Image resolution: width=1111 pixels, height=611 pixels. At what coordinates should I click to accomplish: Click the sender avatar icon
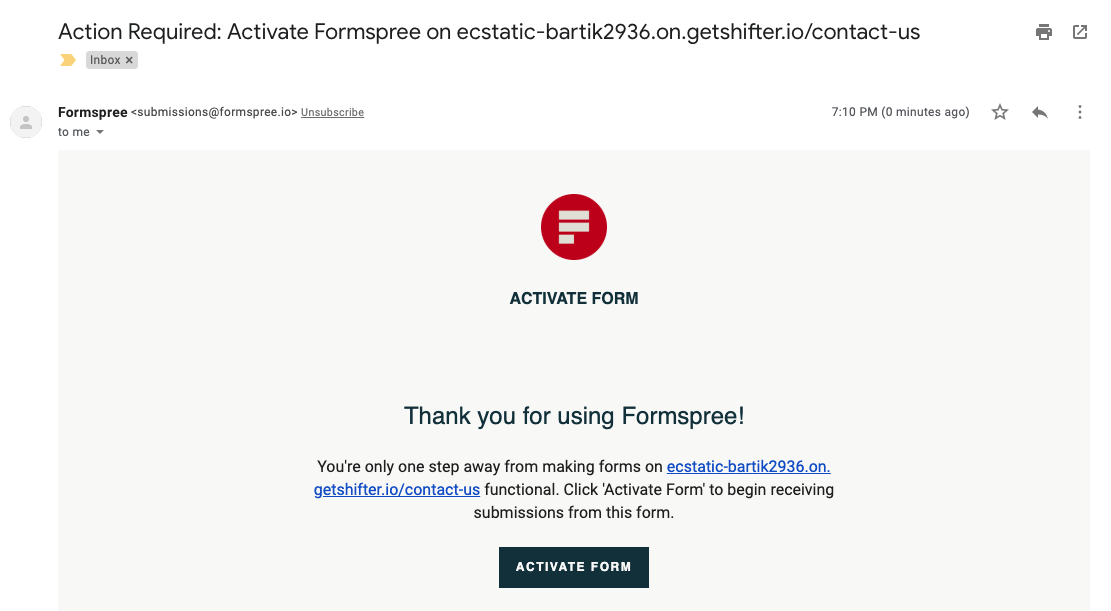click(x=26, y=123)
